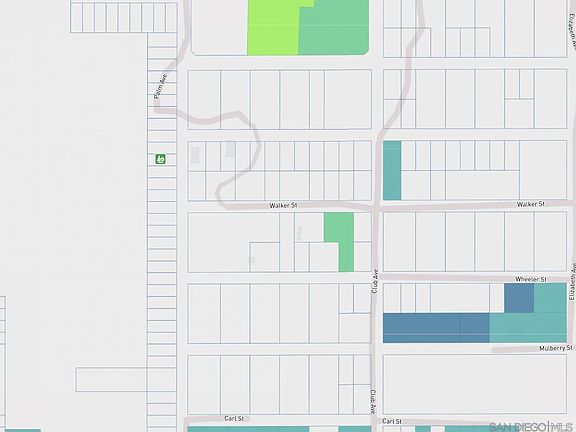Click the Carl St label right of Club Ave

click(392, 421)
